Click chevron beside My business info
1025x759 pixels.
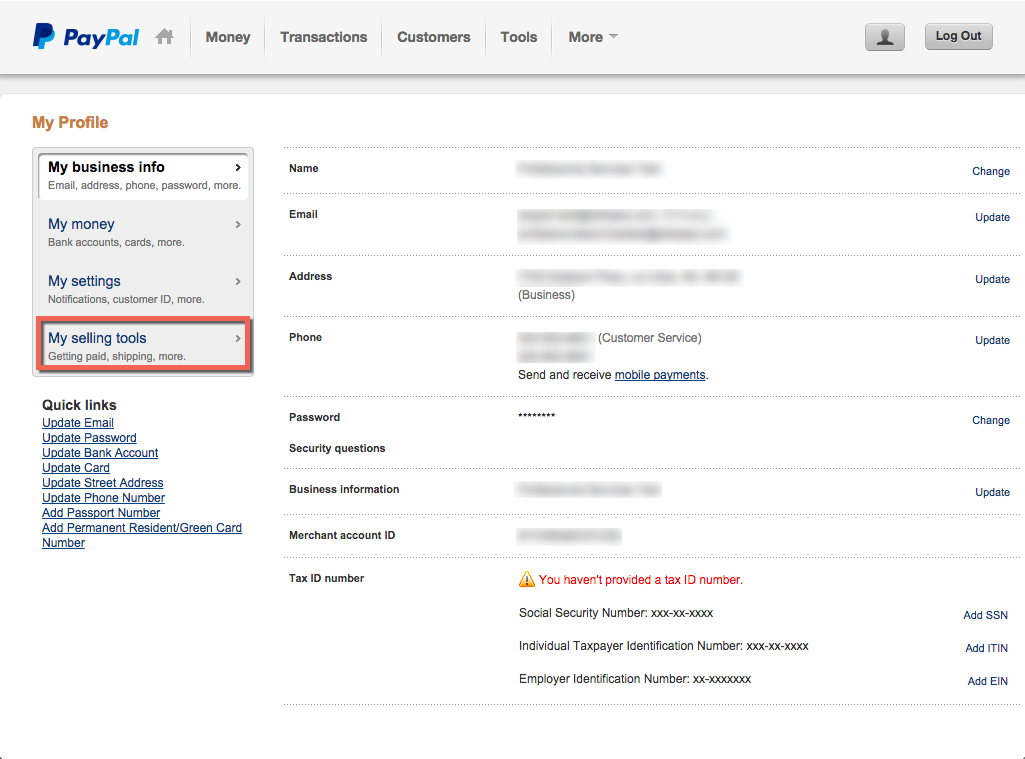[238, 167]
